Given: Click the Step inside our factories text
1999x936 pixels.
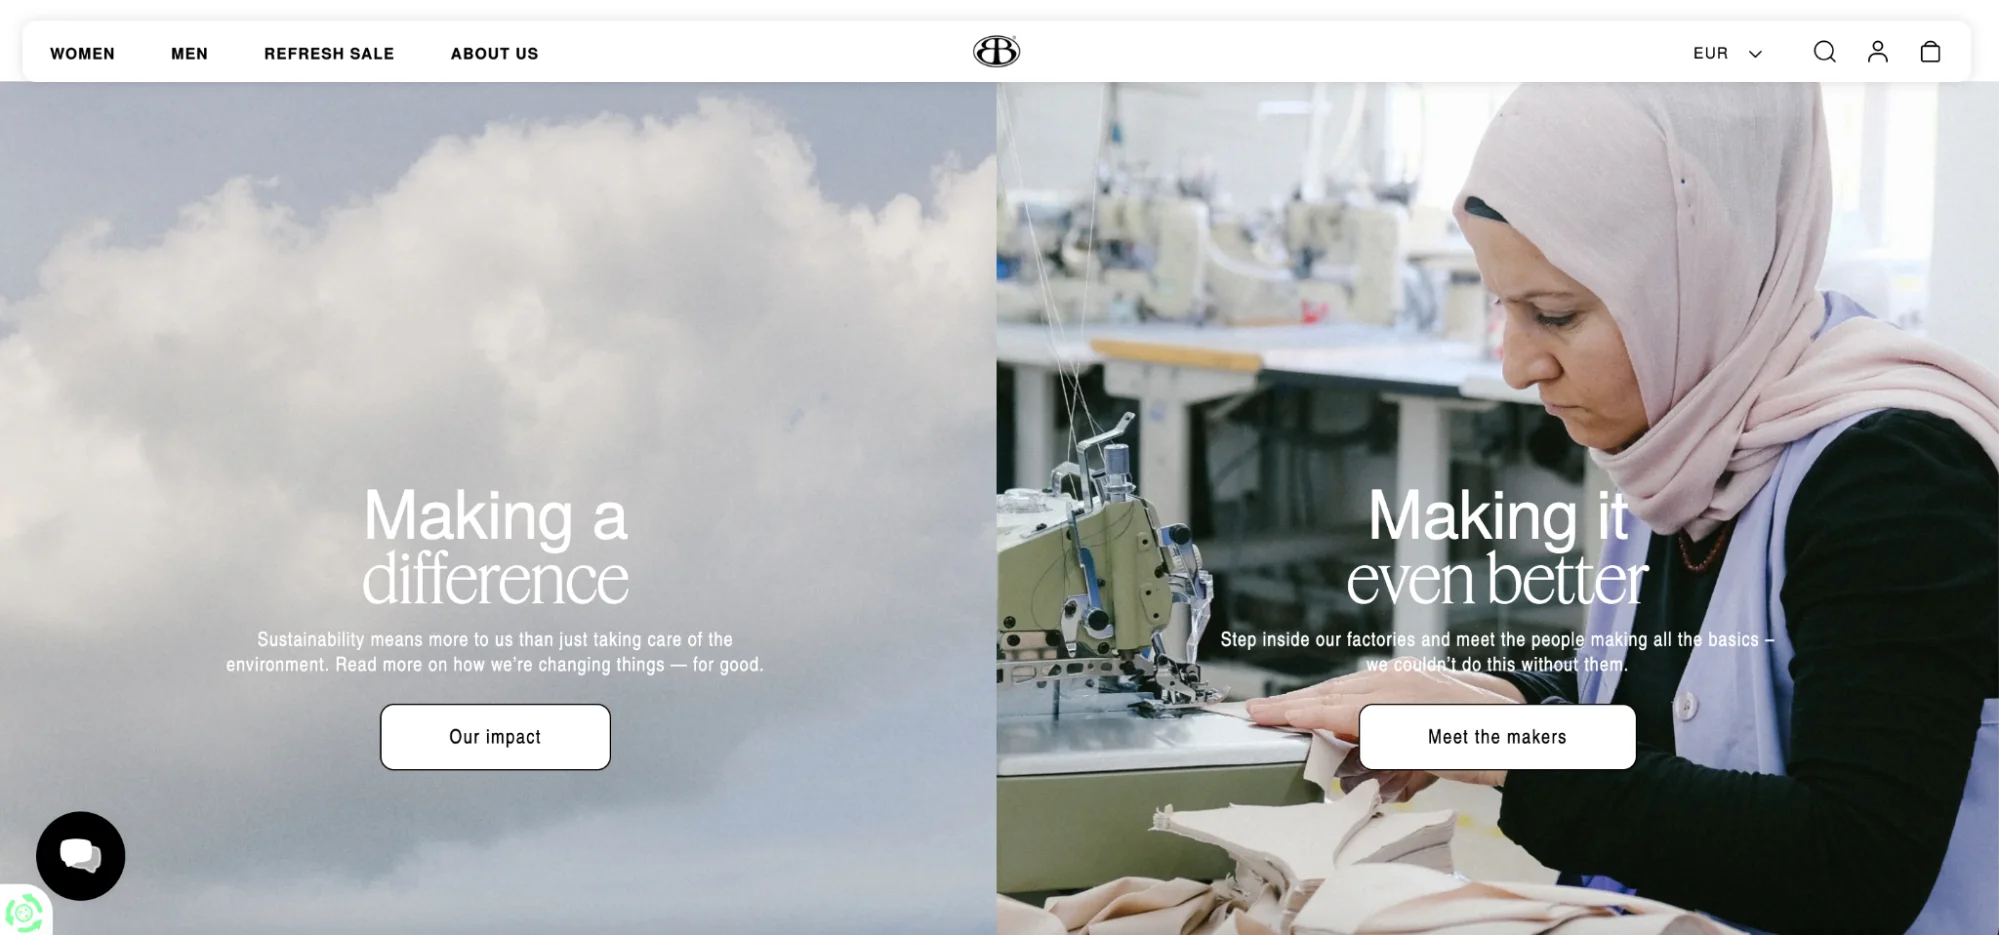Looking at the screenshot, I should (x=1497, y=652).
